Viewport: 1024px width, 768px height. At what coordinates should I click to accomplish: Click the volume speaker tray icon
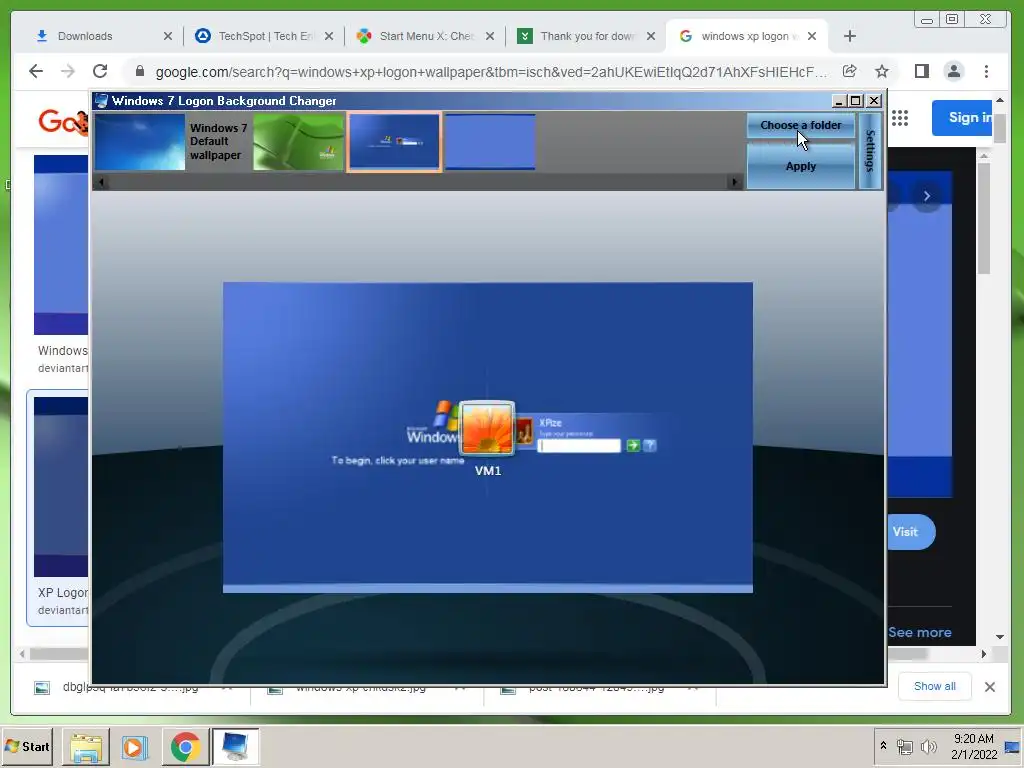[928, 747]
